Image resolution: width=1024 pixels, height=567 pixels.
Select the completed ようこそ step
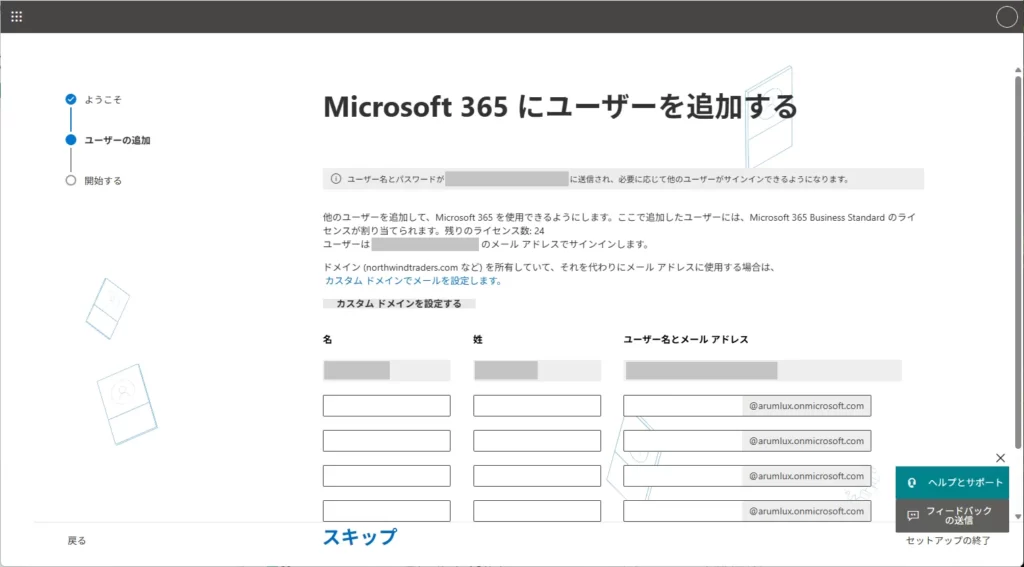tap(93, 99)
